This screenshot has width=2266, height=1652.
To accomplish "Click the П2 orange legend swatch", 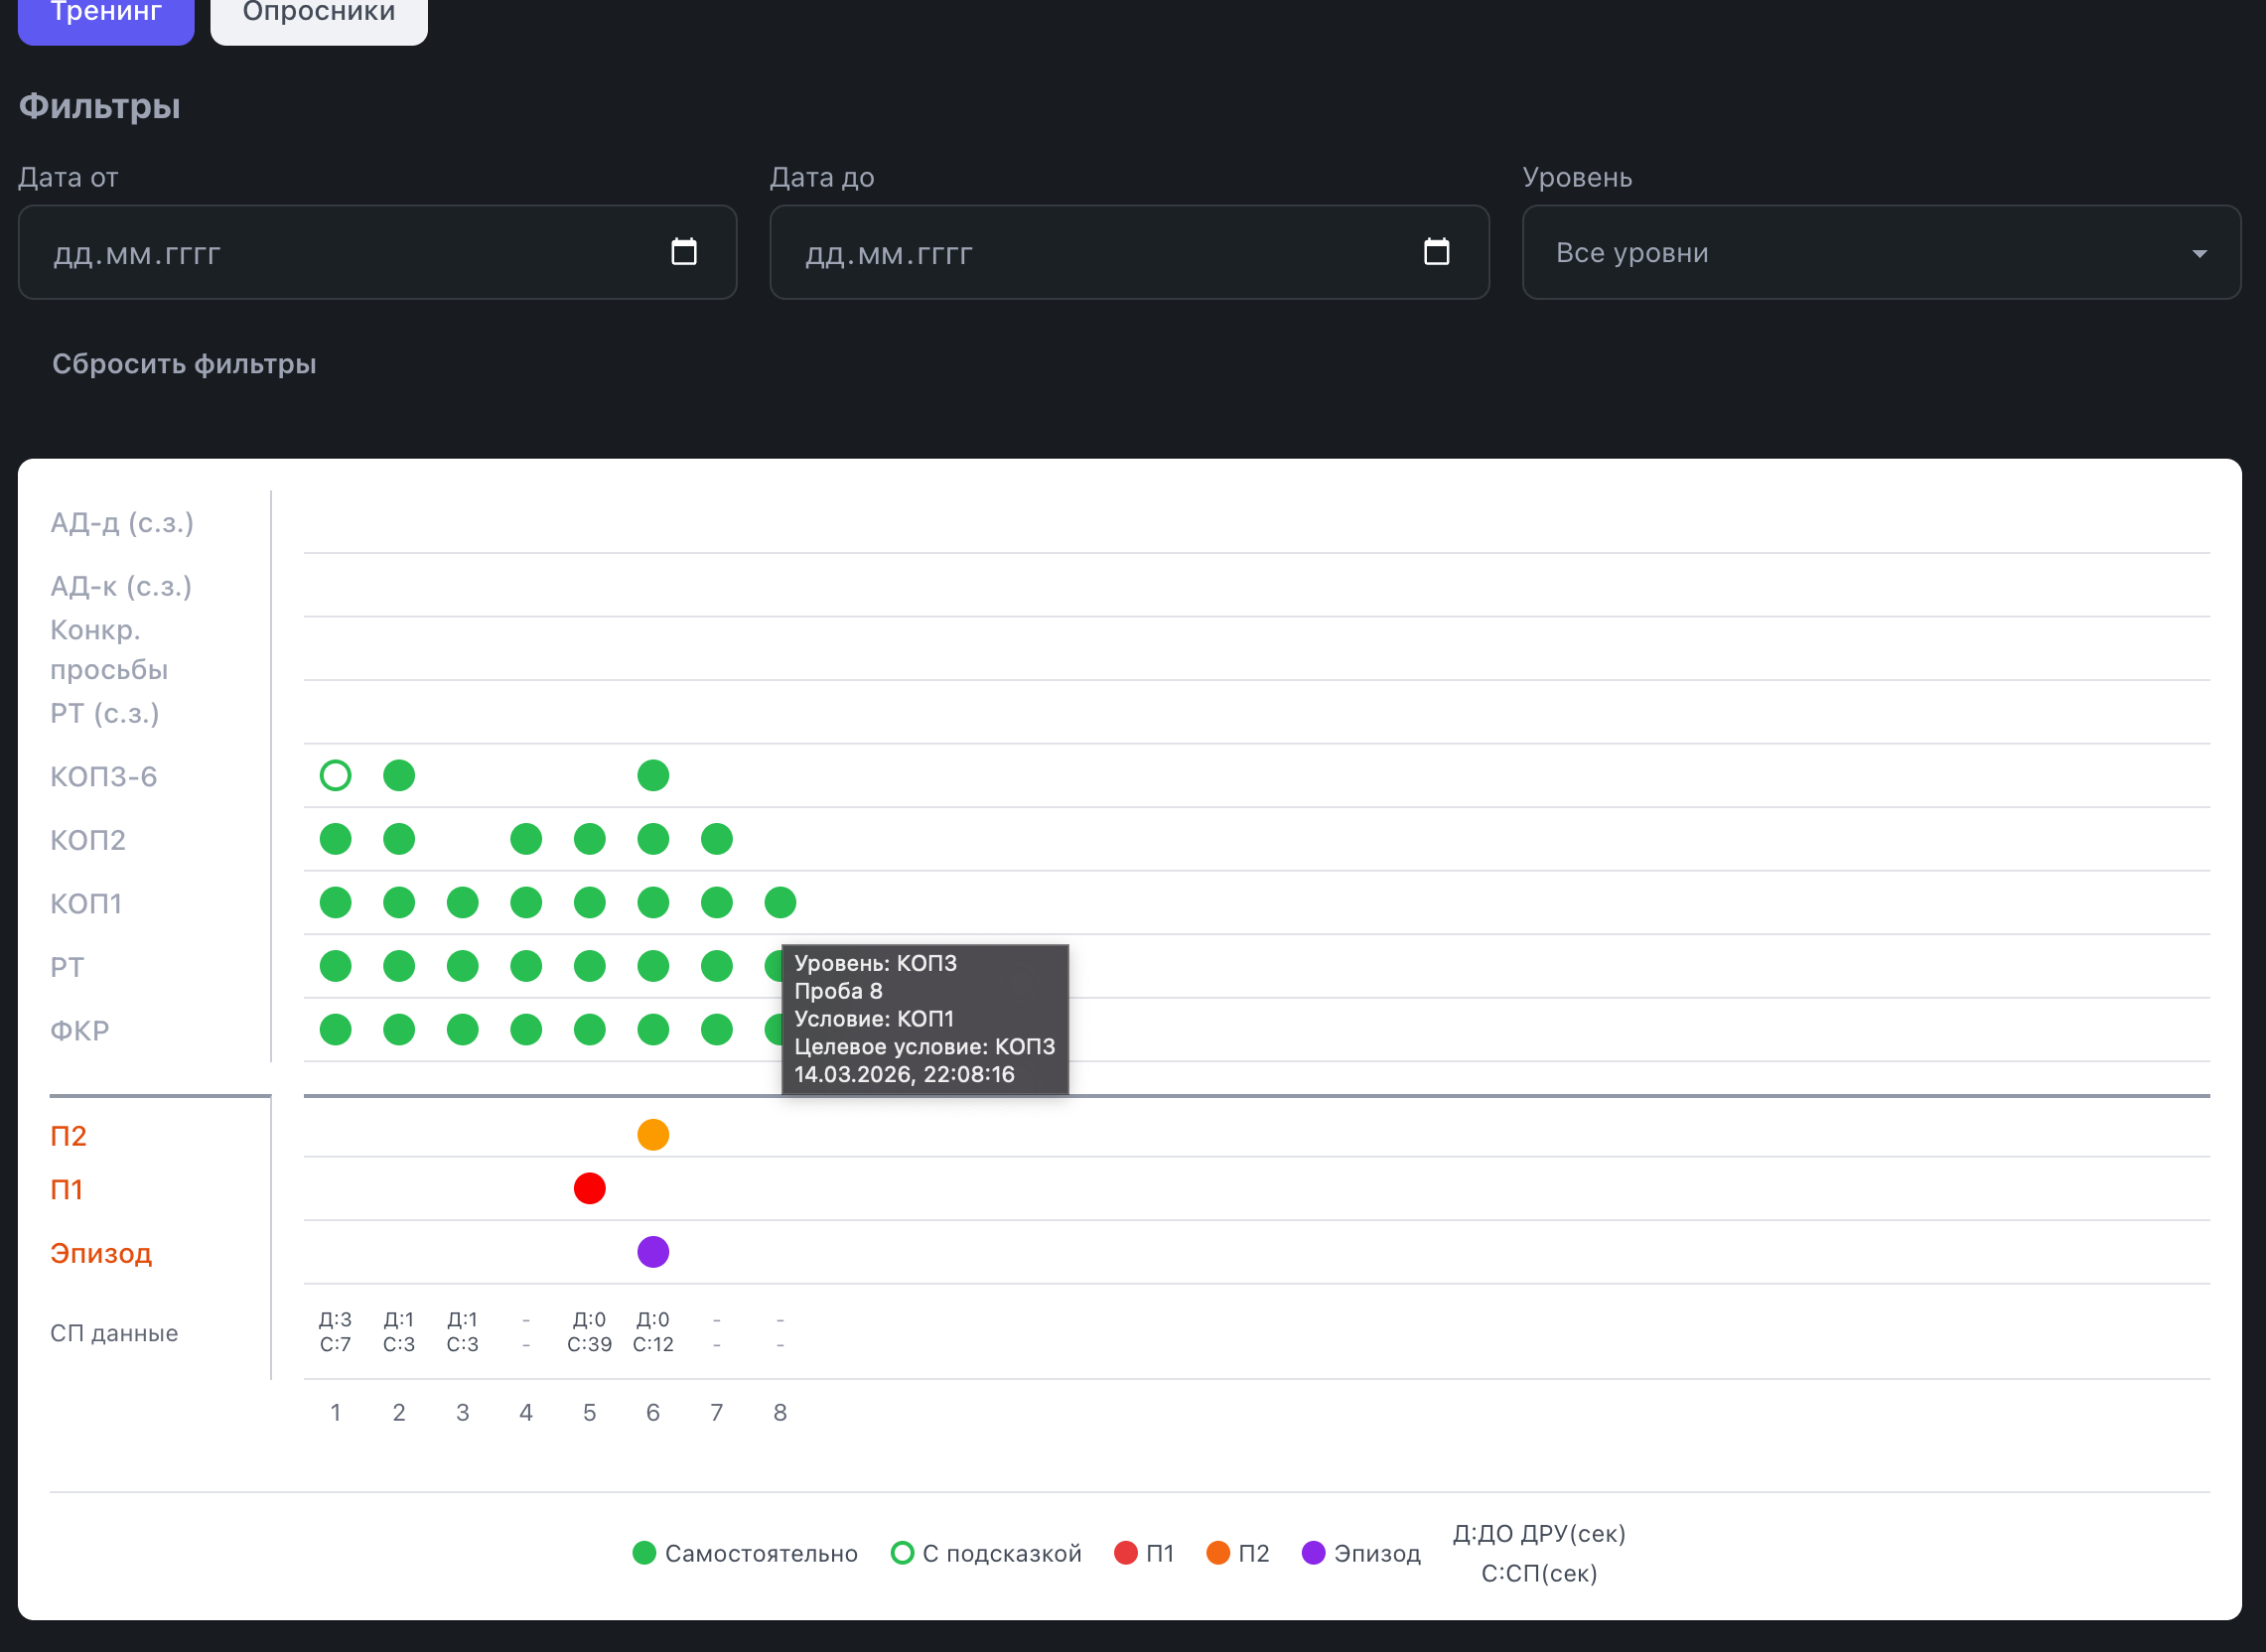I will coord(1217,1553).
